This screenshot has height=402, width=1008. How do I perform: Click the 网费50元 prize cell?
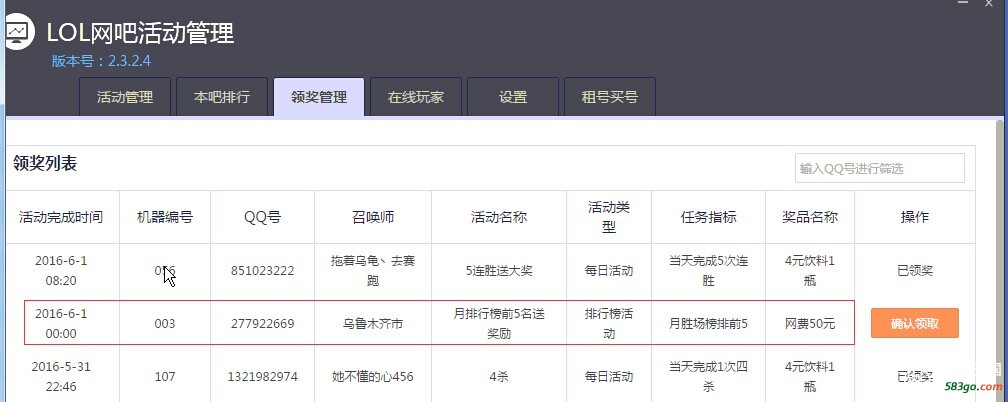pos(810,324)
